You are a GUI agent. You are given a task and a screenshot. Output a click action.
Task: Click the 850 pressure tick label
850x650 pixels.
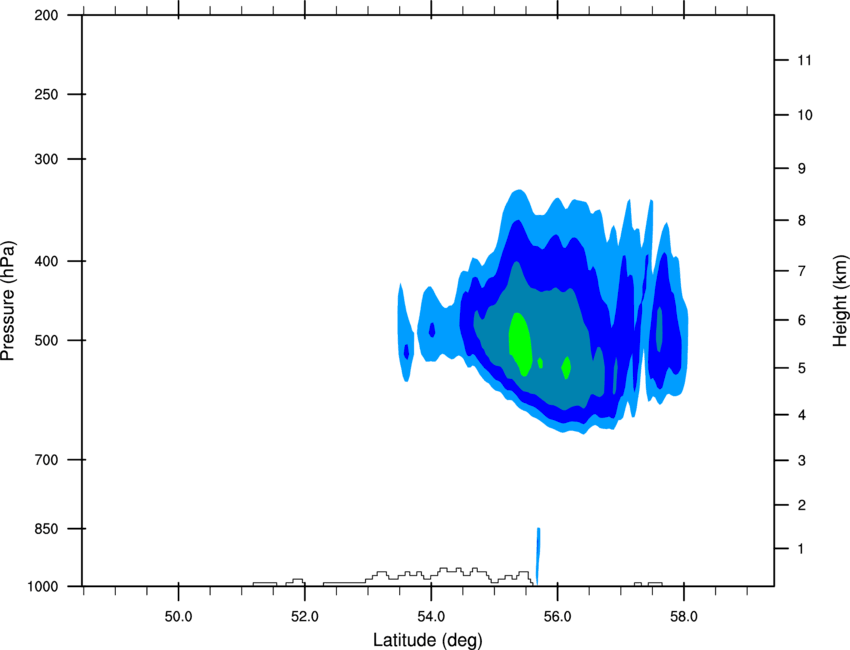(x=47, y=529)
